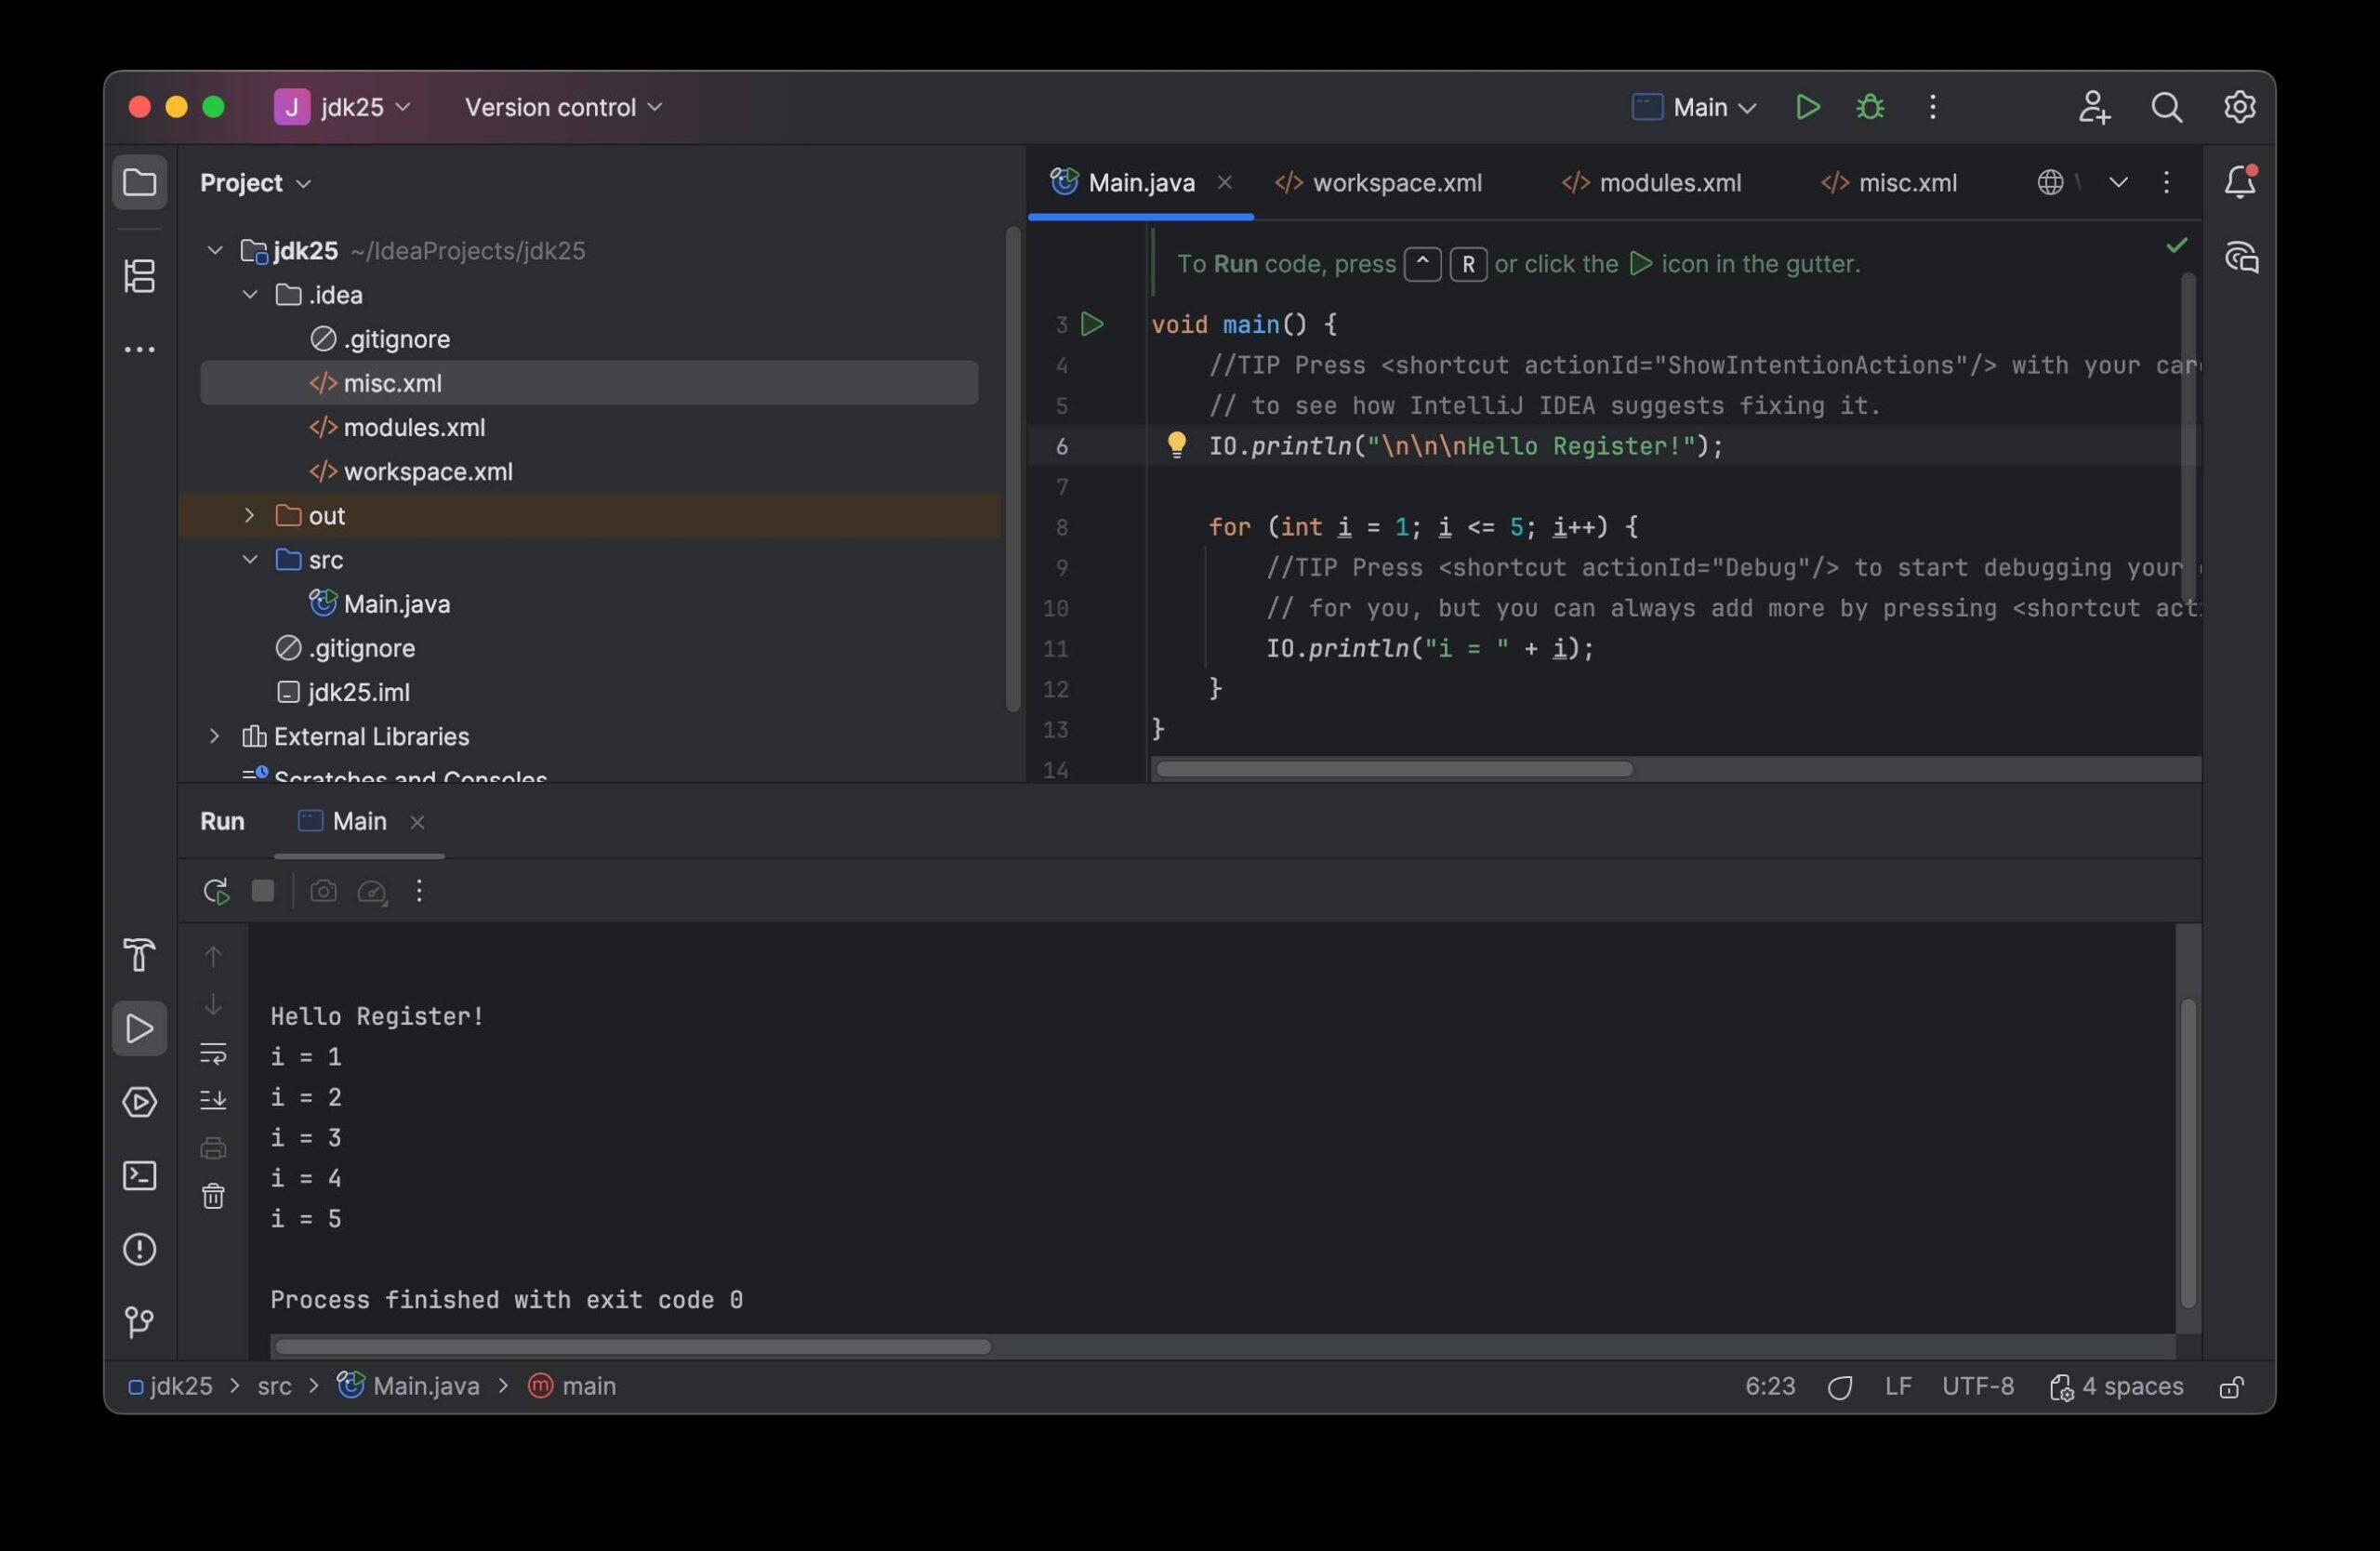This screenshot has width=2380, height=1551.
Task: Toggle Scroll to End in console
Action: 213,1100
